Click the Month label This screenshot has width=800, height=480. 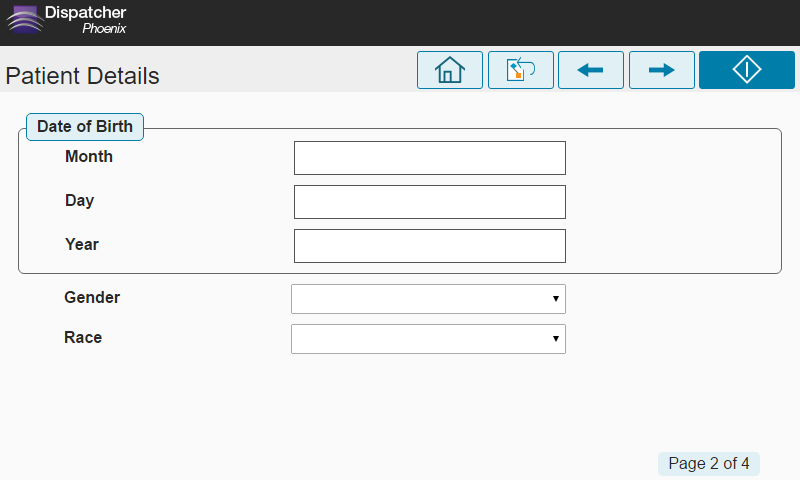(89, 156)
